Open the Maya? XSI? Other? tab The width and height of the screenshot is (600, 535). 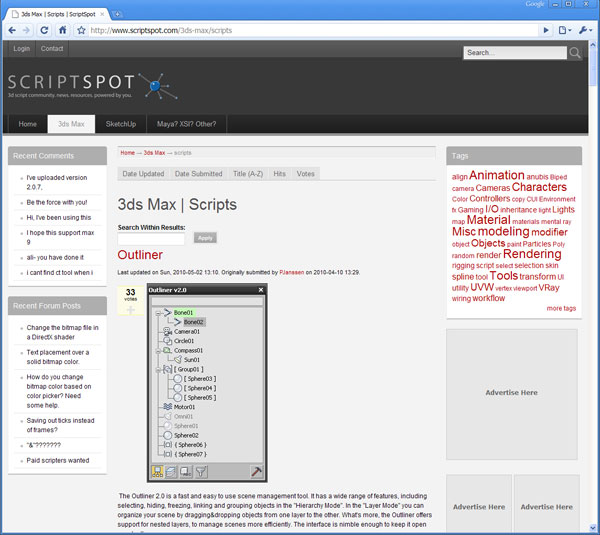pyautogui.click(x=186, y=124)
